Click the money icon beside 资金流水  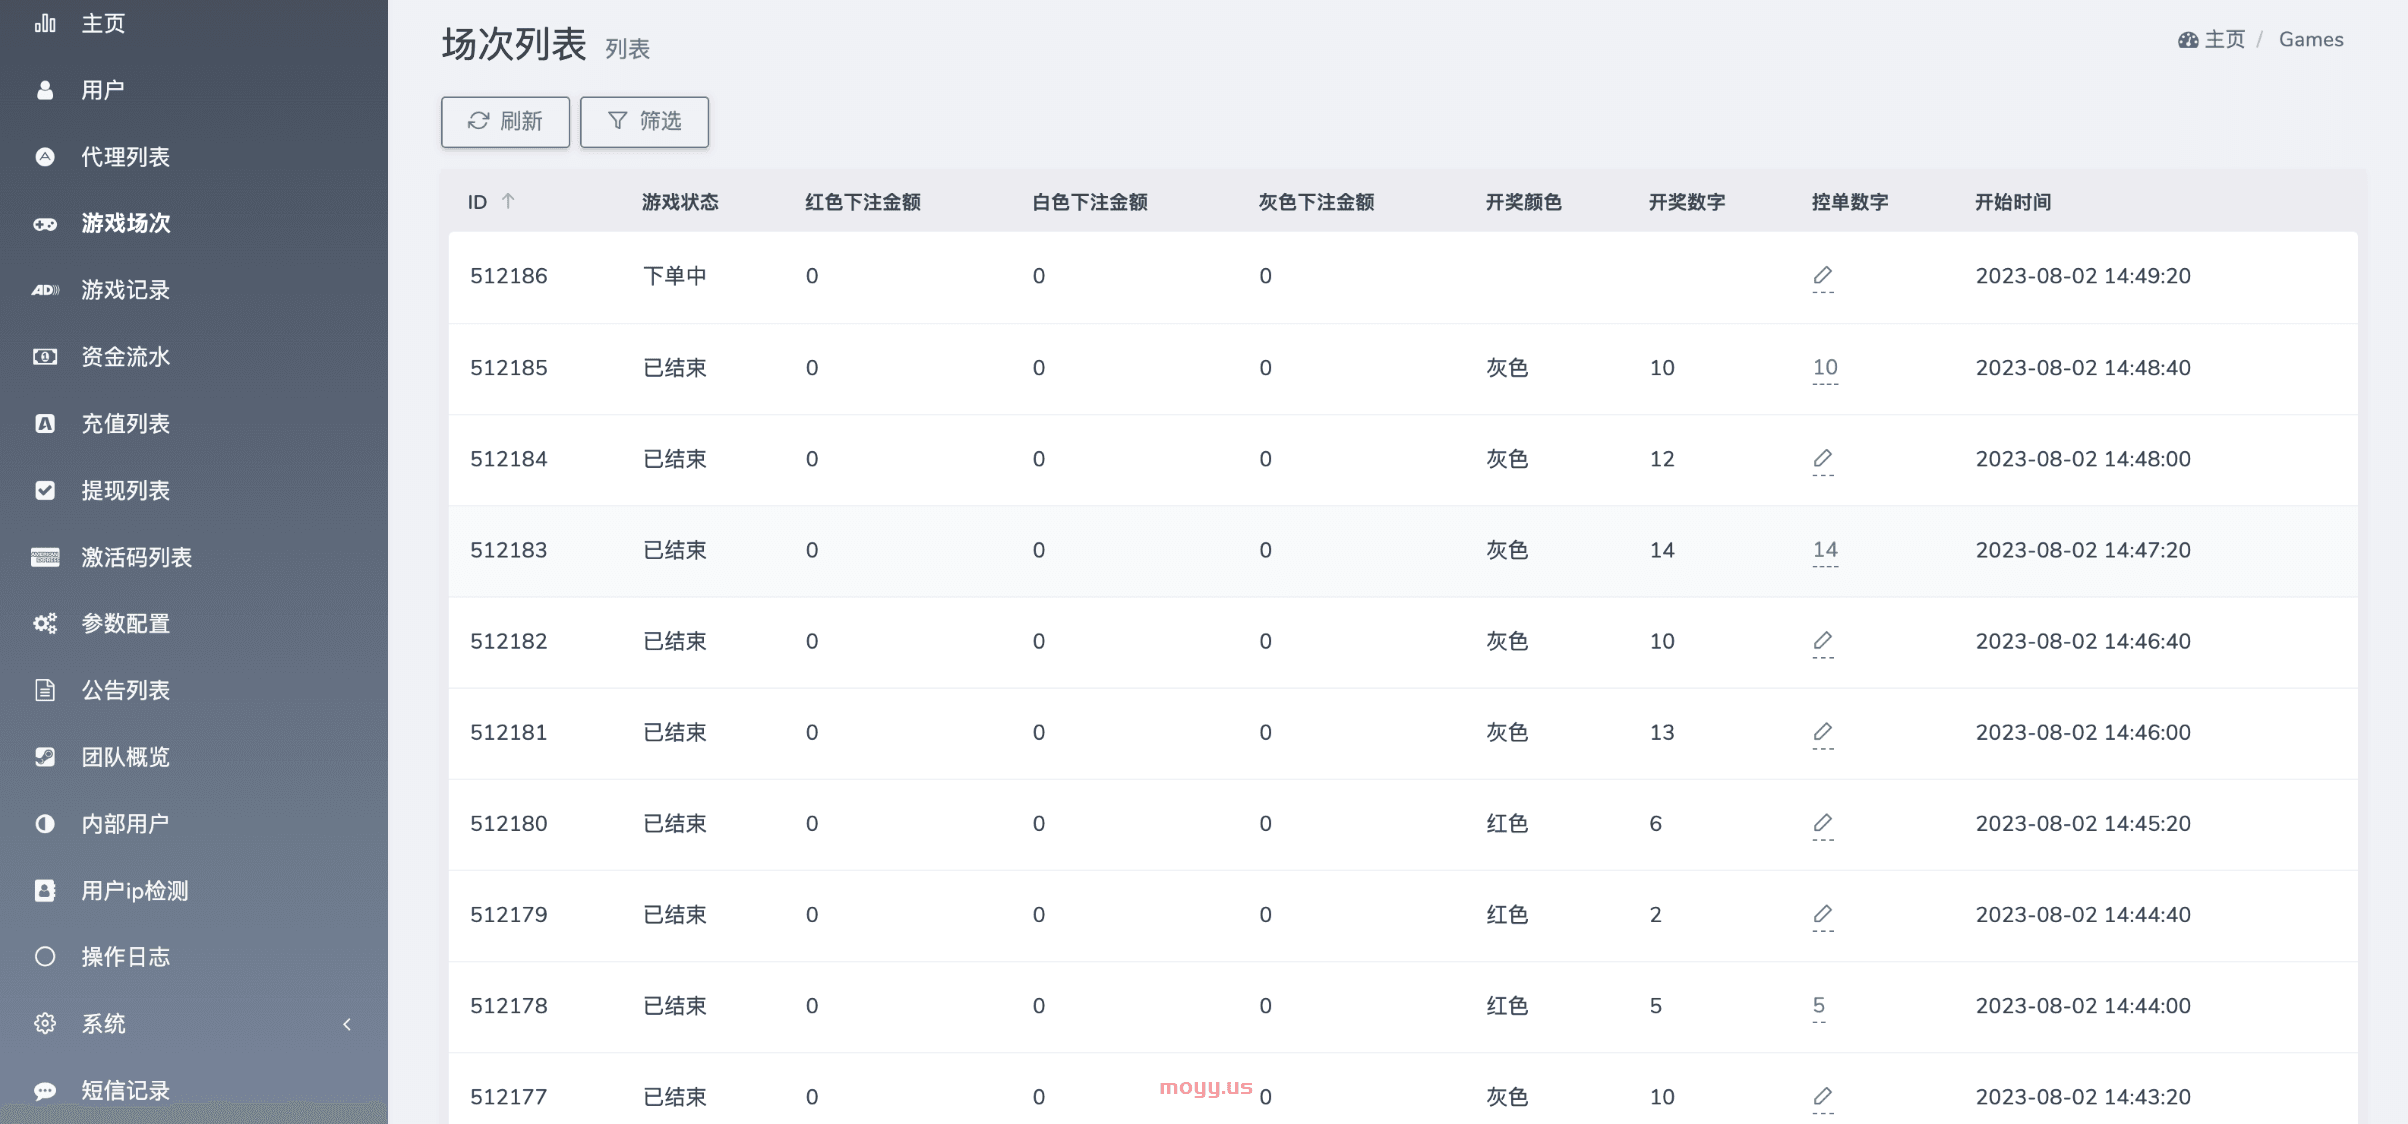pyautogui.click(x=45, y=357)
